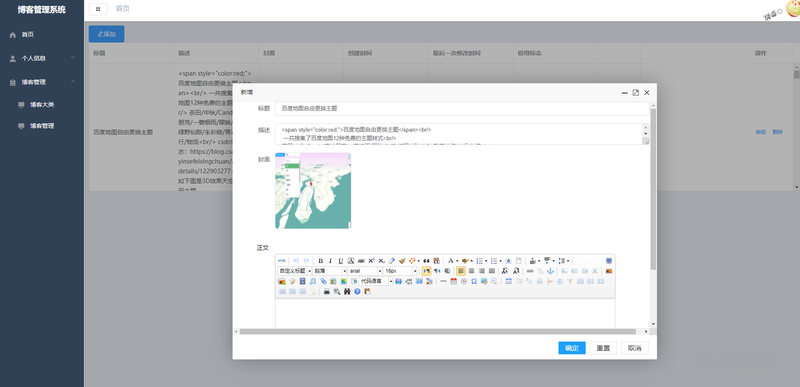Insert a horizontal rule

point(443,281)
